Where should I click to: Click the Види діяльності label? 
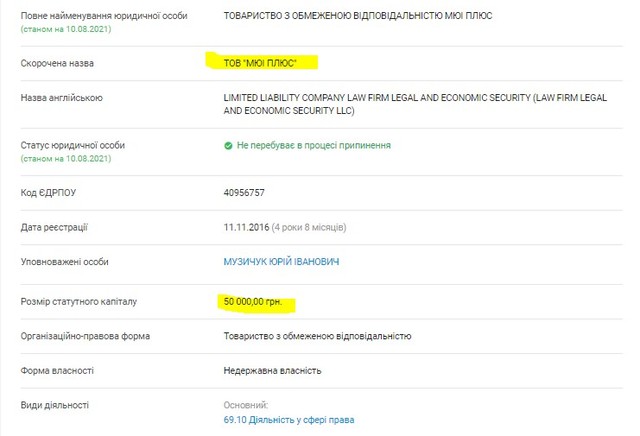click(x=55, y=405)
